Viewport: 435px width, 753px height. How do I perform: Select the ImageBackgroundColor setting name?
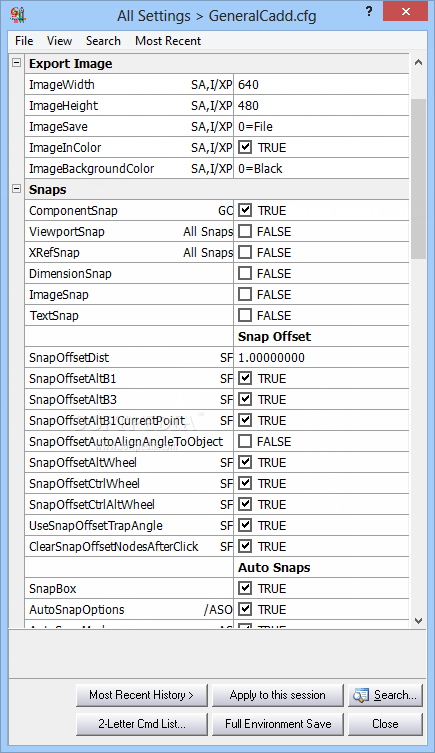click(x=91, y=169)
